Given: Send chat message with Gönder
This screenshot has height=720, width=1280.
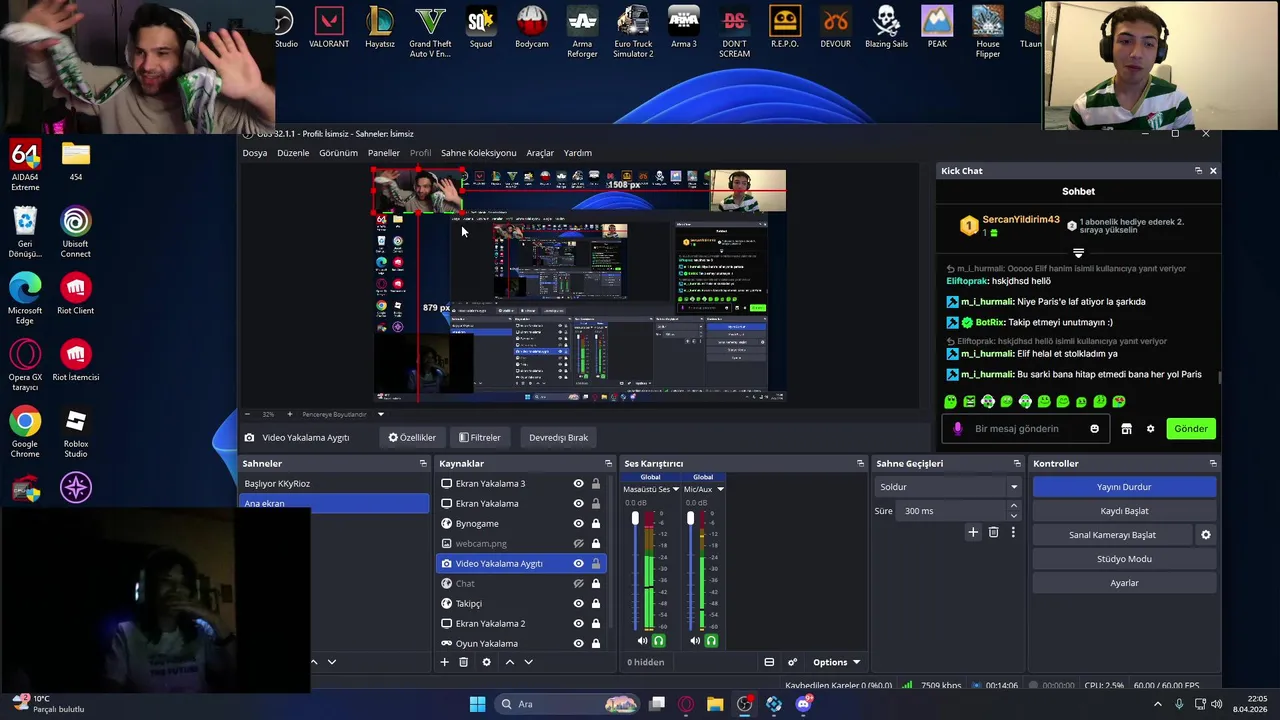Looking at the screenshot, I should coord(1190,429).
